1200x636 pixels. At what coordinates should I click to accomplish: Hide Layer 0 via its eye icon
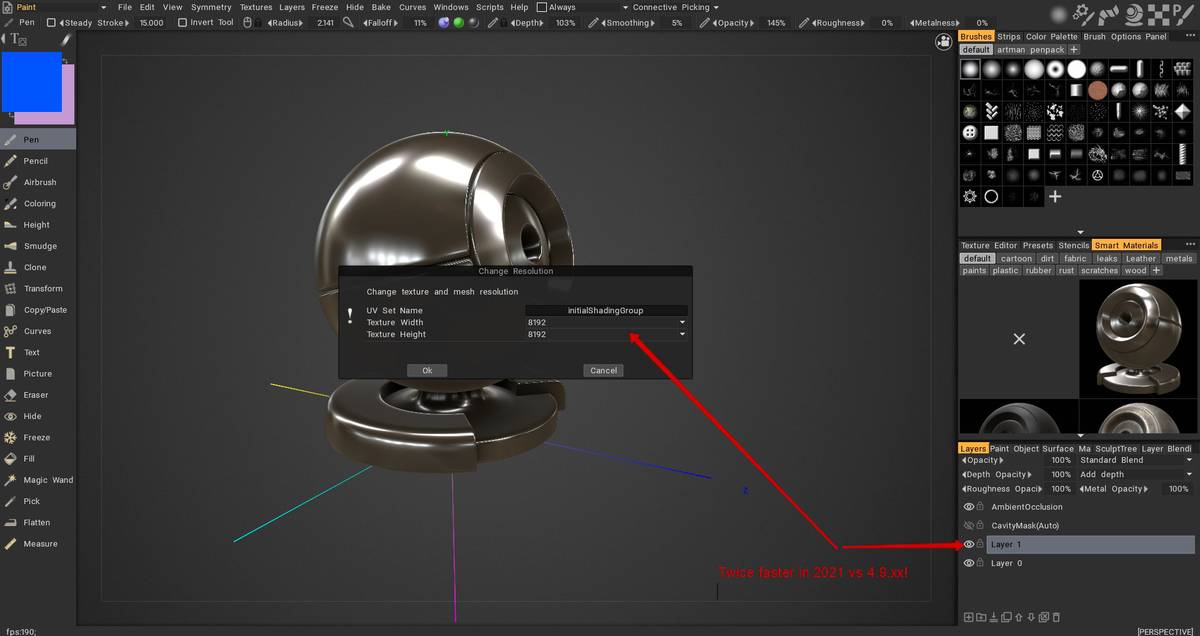point(968,564)
